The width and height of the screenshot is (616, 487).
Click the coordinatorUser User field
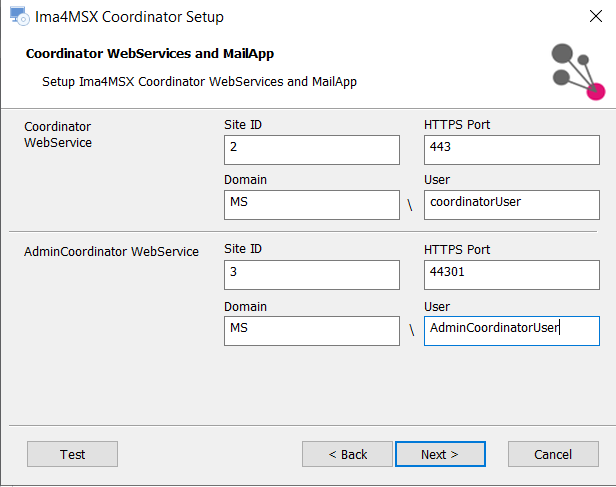[512, 205]
